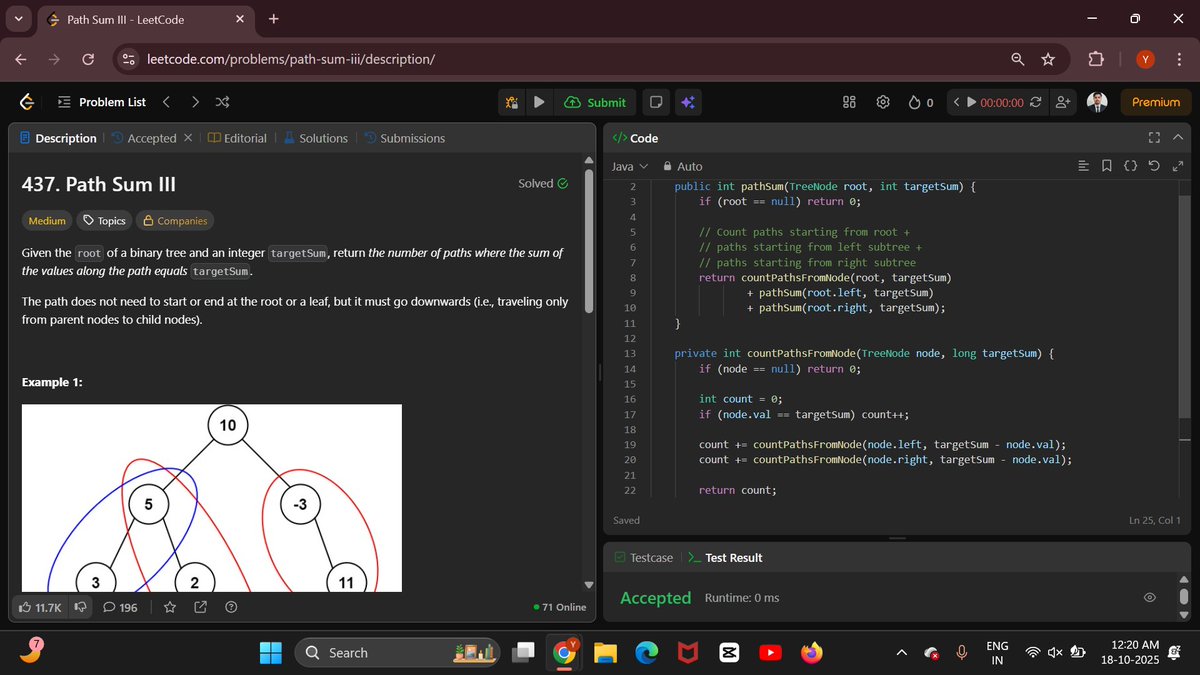
Task: Submit the solution
Action: [595, 102]
